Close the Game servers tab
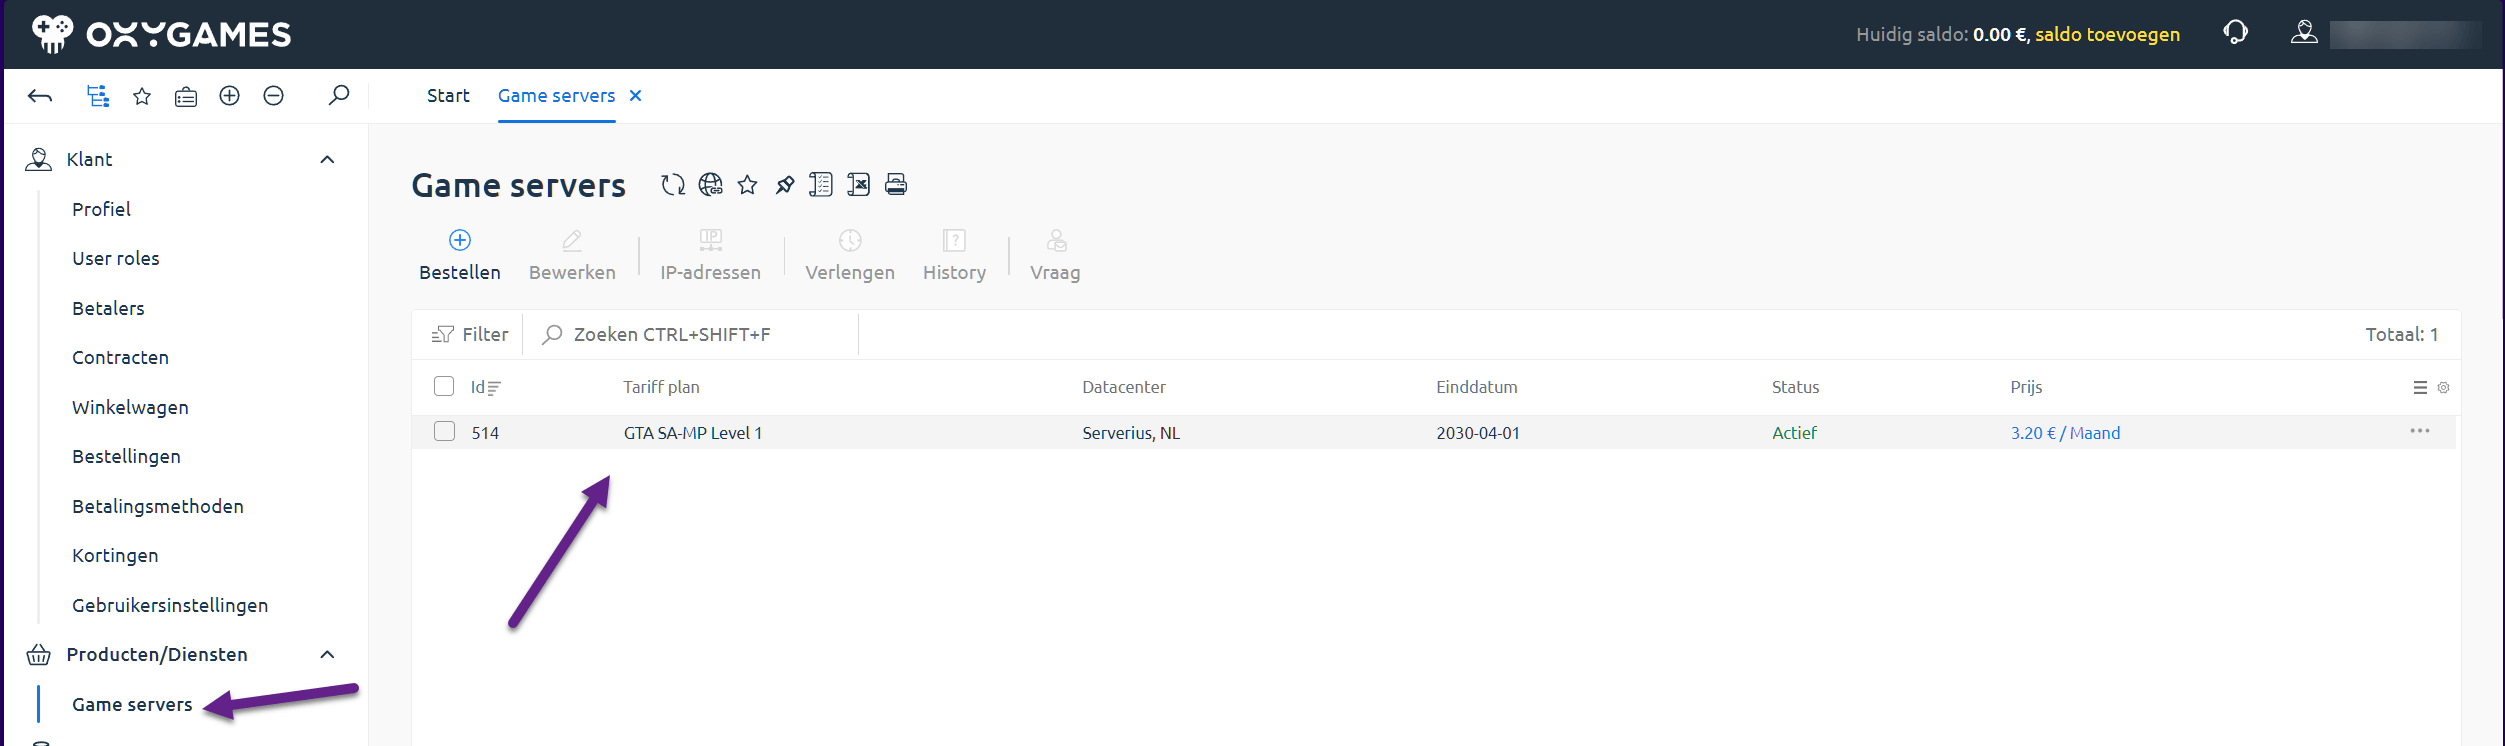The width and height of the screenshot is (2505, 746). (635, 96)
